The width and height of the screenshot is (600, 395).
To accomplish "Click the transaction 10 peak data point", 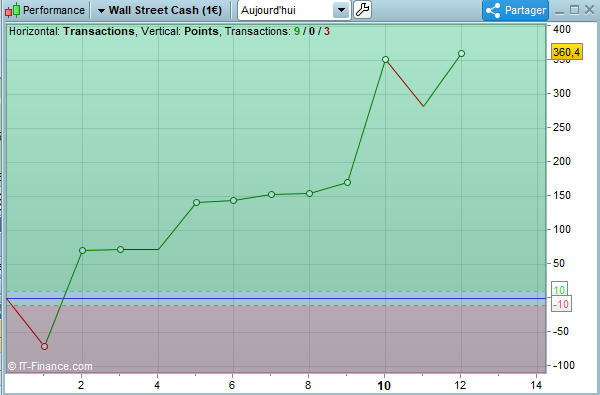I will [385, 59].
